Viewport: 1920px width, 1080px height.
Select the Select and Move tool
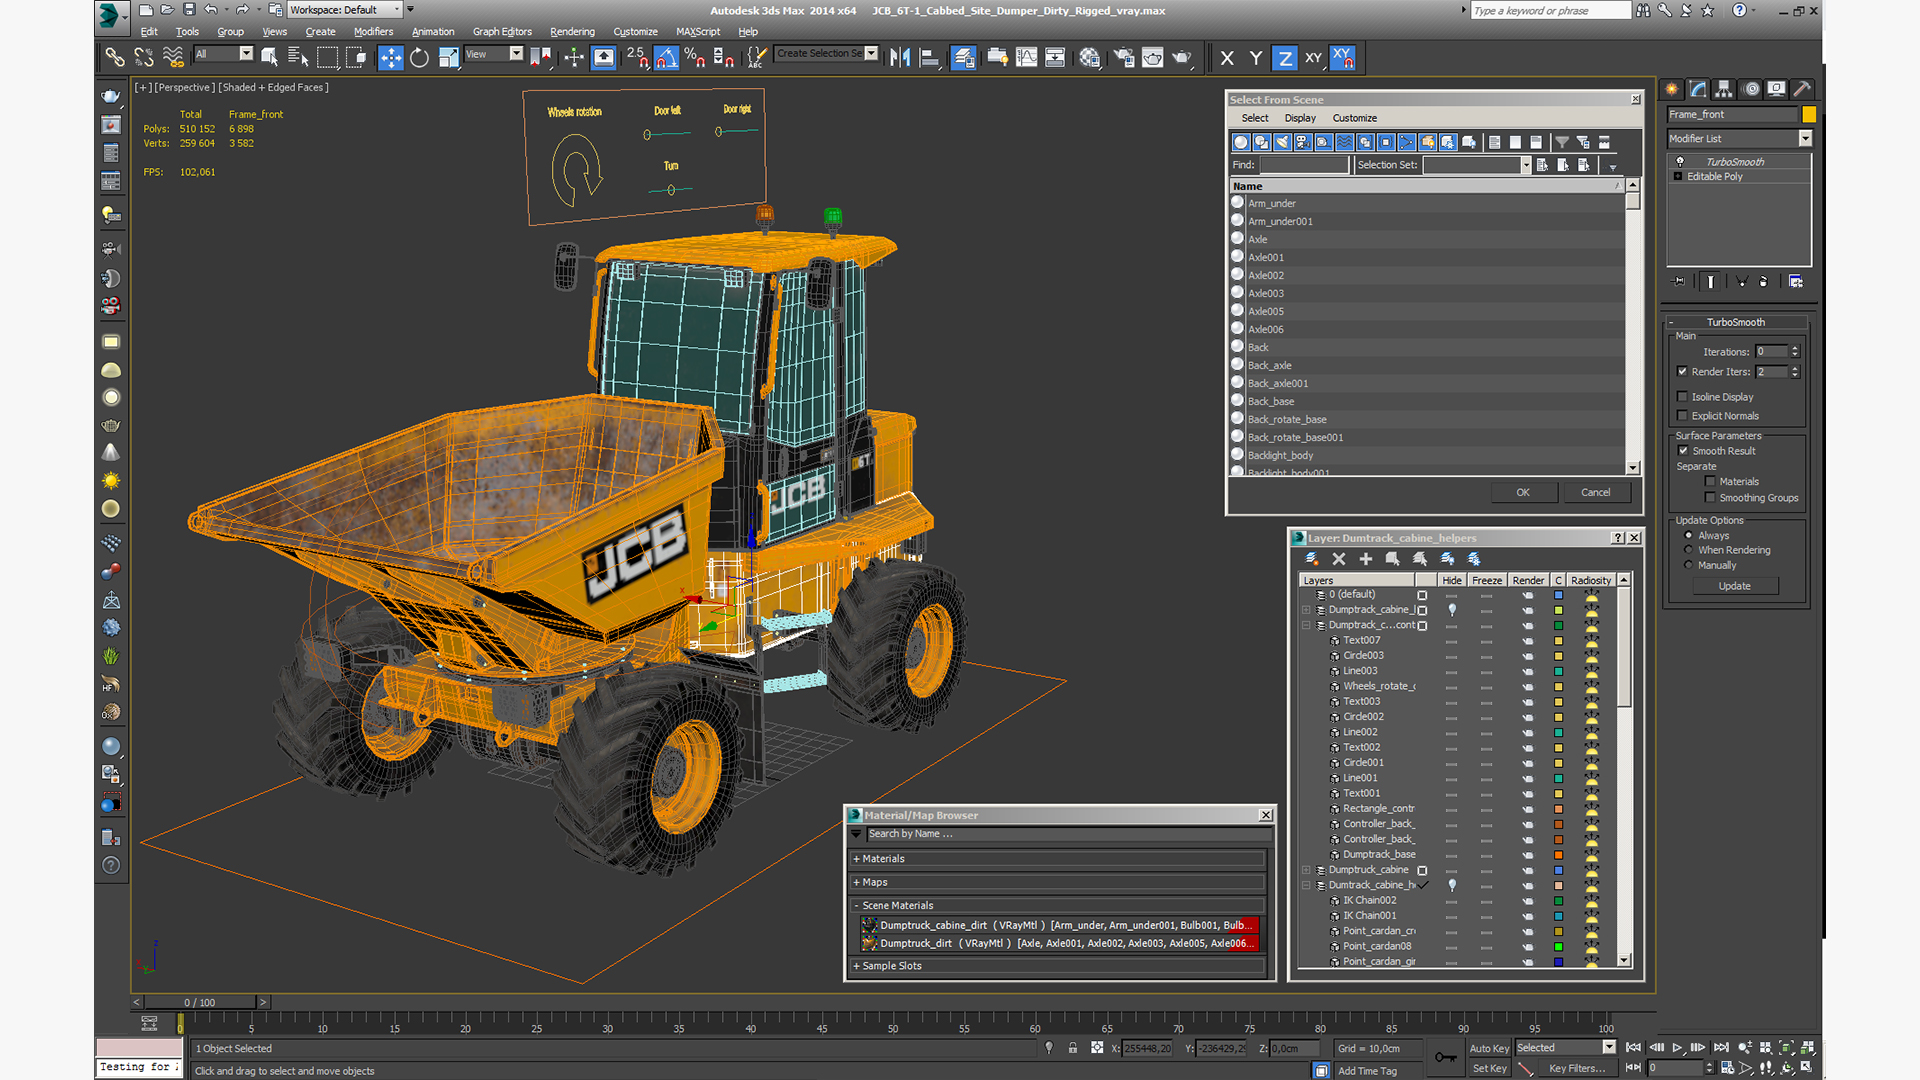pos(391,58)
